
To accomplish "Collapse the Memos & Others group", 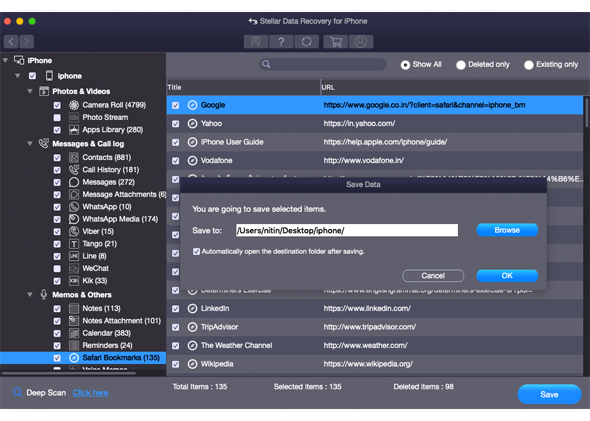I will [x=30, y=295].
